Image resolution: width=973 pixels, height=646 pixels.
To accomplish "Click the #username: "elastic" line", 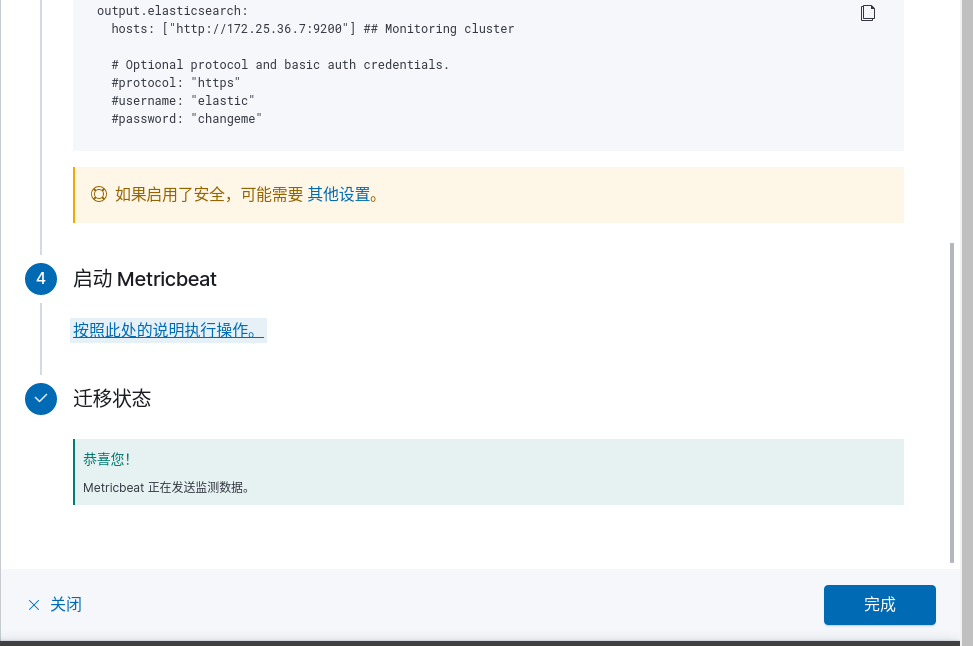I will tap(182, 101).
